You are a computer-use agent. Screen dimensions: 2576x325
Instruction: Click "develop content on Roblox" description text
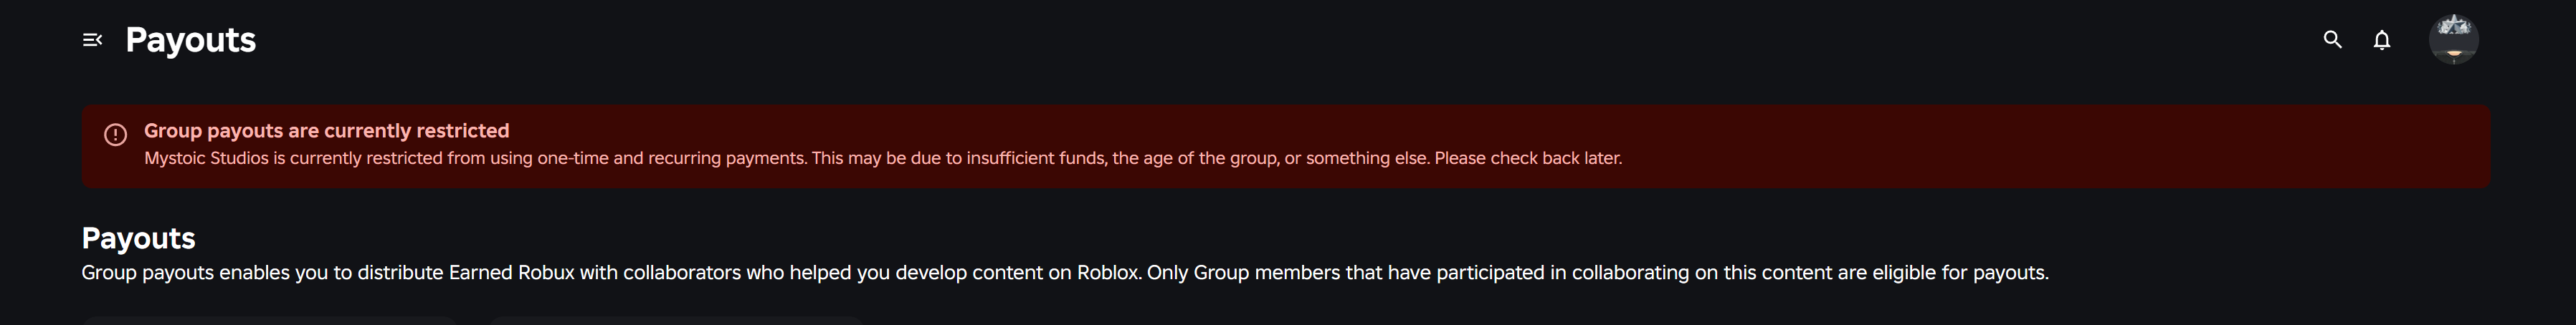pyautogui.click(x=1017, y=273)
